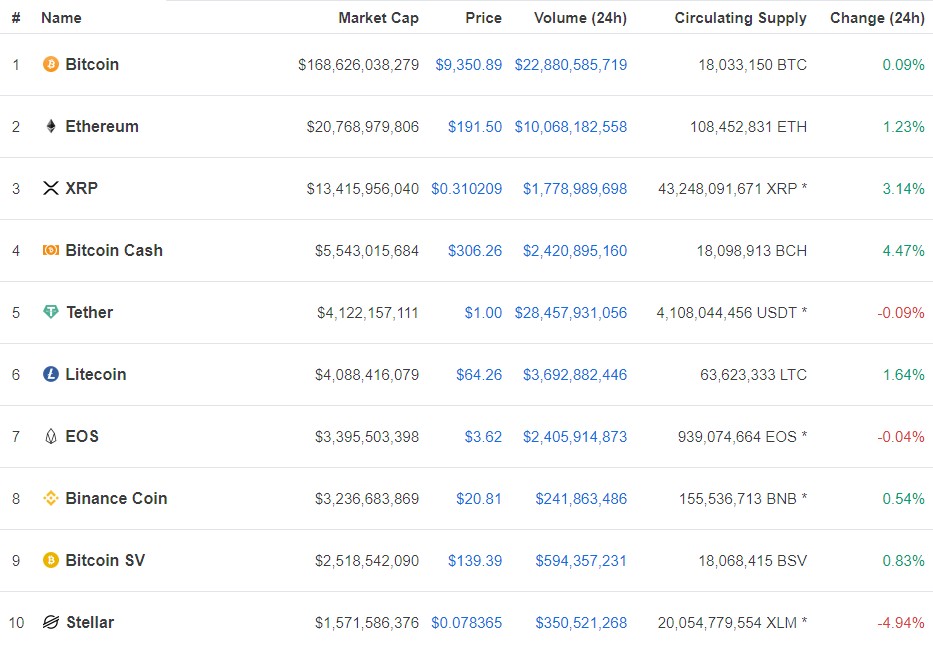This screenshot has height=651, width=933.
Task: Click Litecoin volume $3,692,882,446
Action: click(x=575, y=375)
